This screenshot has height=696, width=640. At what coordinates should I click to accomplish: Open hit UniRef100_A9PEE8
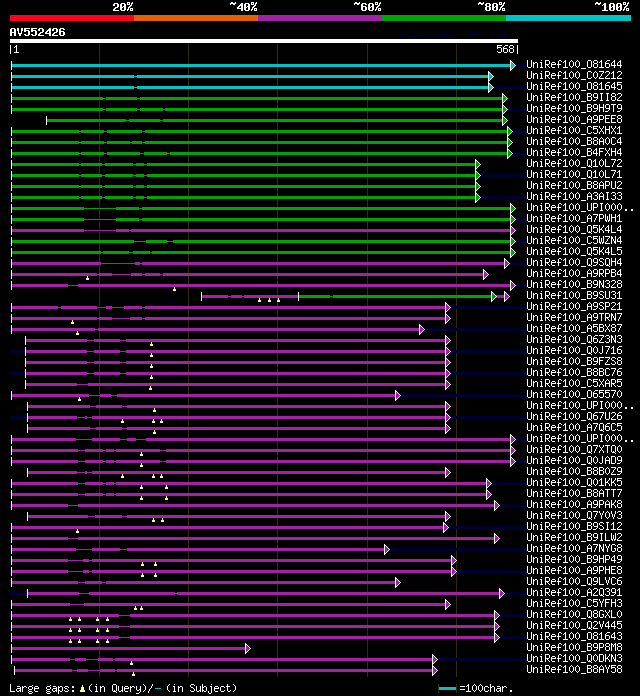pyautogui.click(x=574, y=119)
